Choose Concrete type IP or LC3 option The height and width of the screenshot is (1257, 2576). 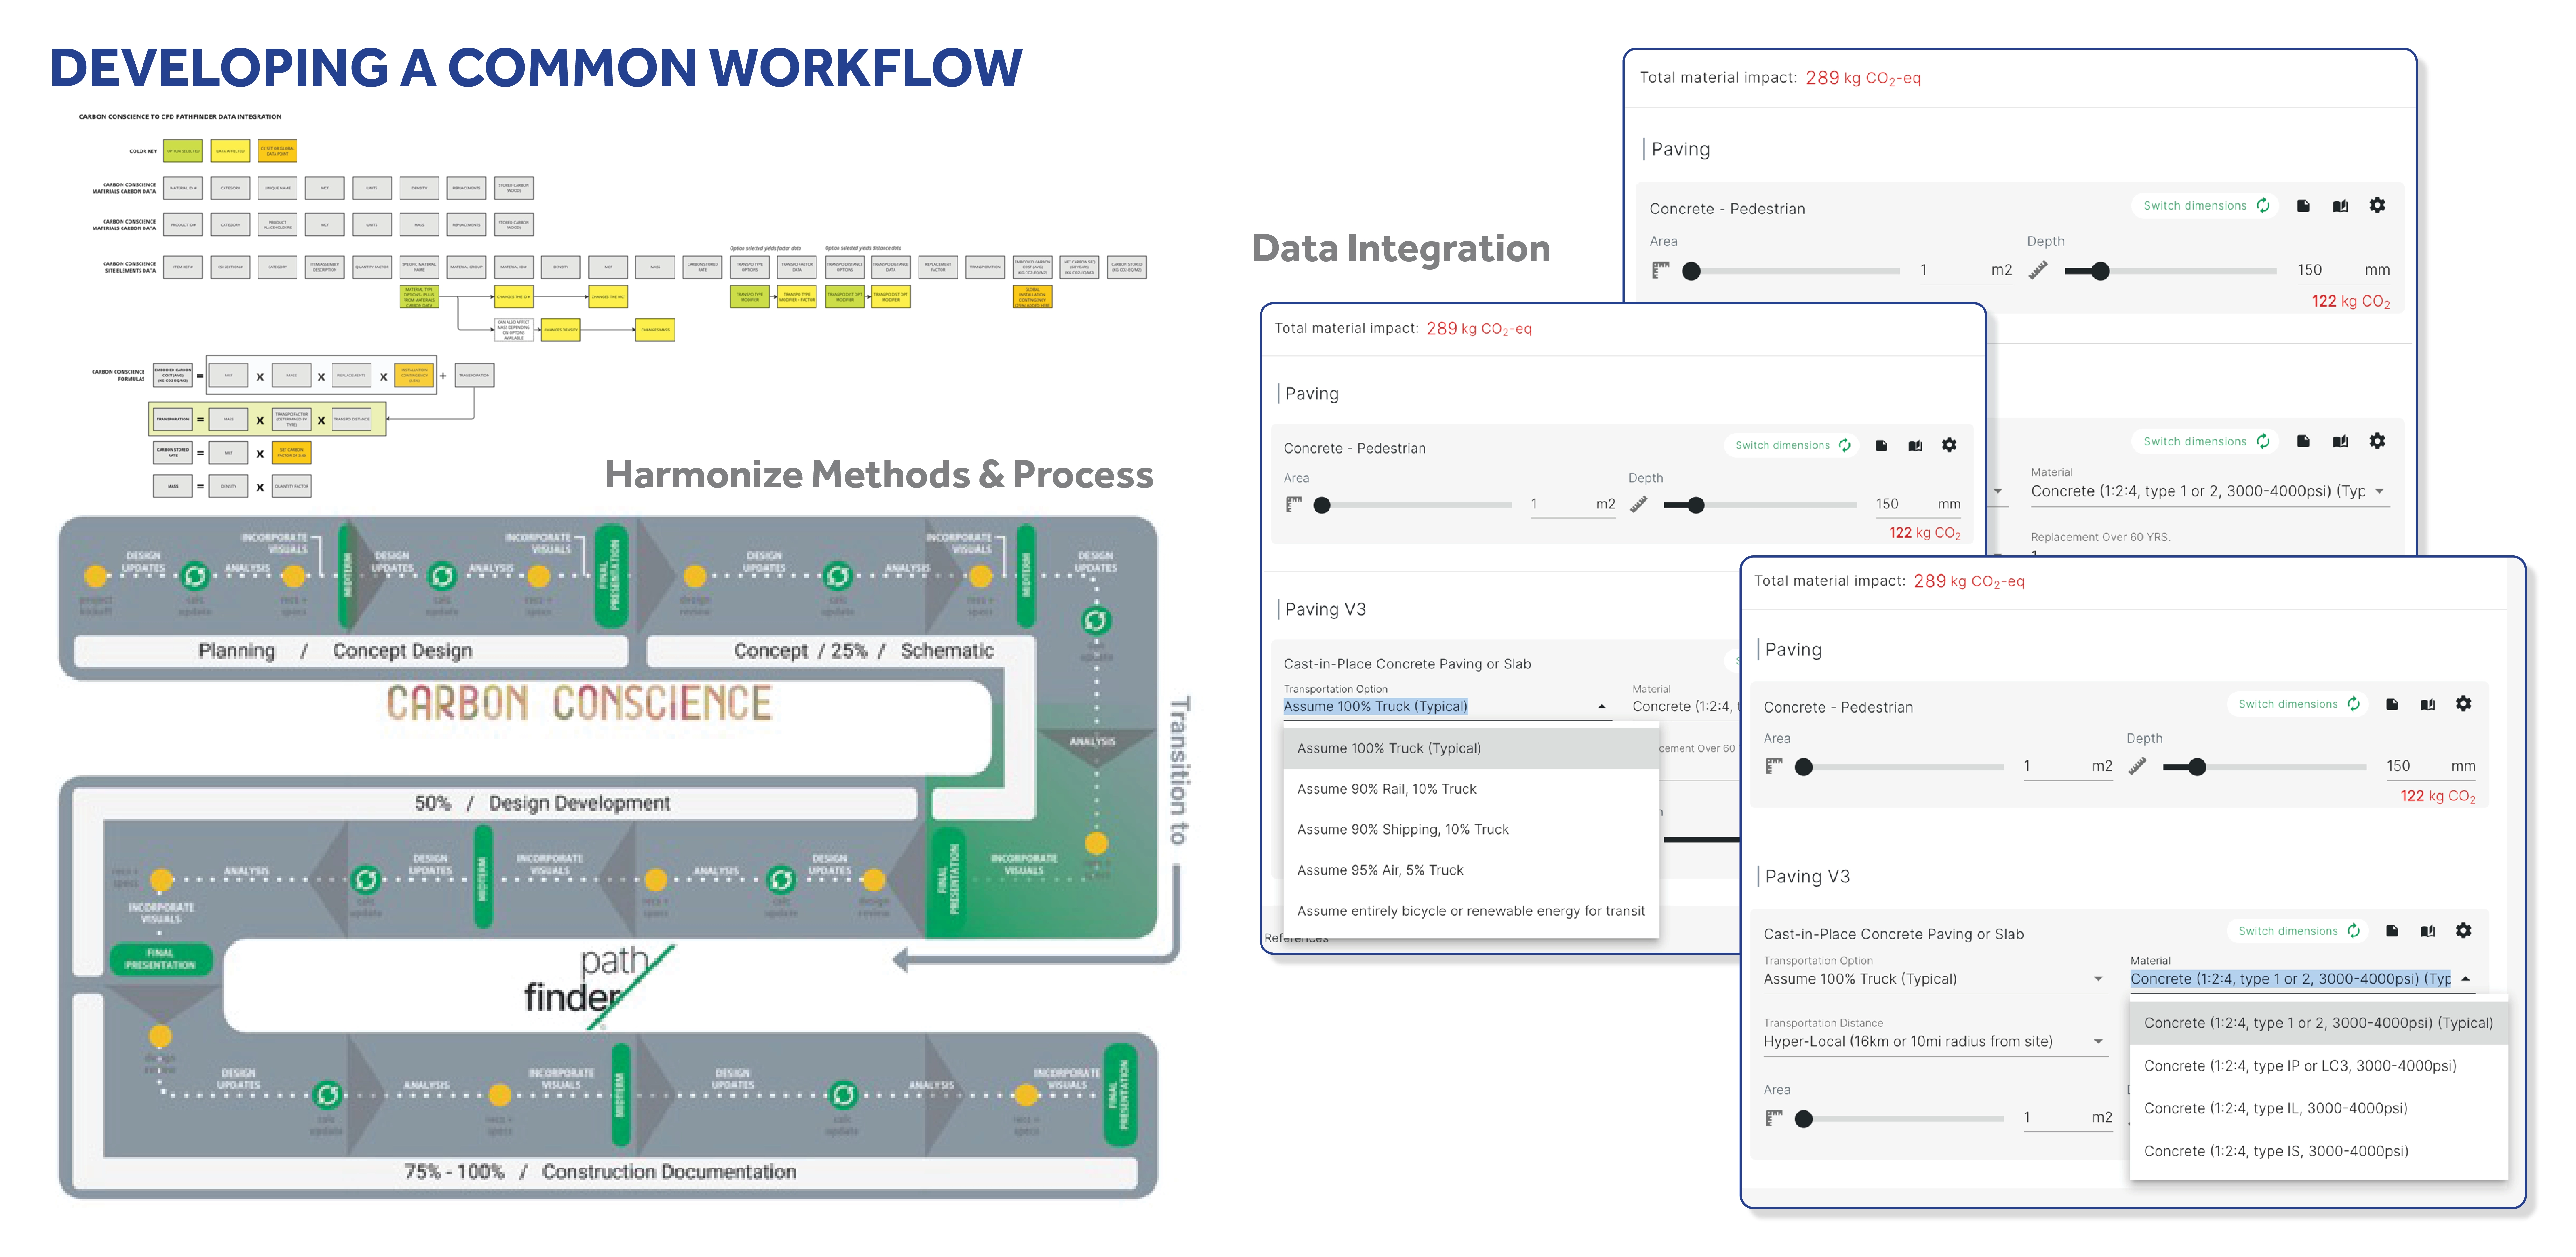[2299, 1066]
